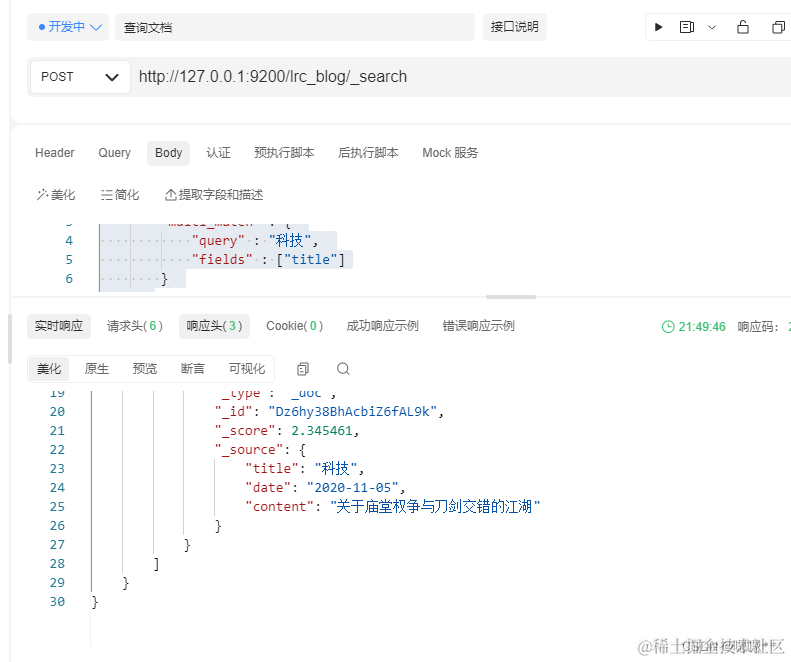This screenshot has width=791, height=662.
Task: Switch to the Header tab
Action: pos(54,153)
